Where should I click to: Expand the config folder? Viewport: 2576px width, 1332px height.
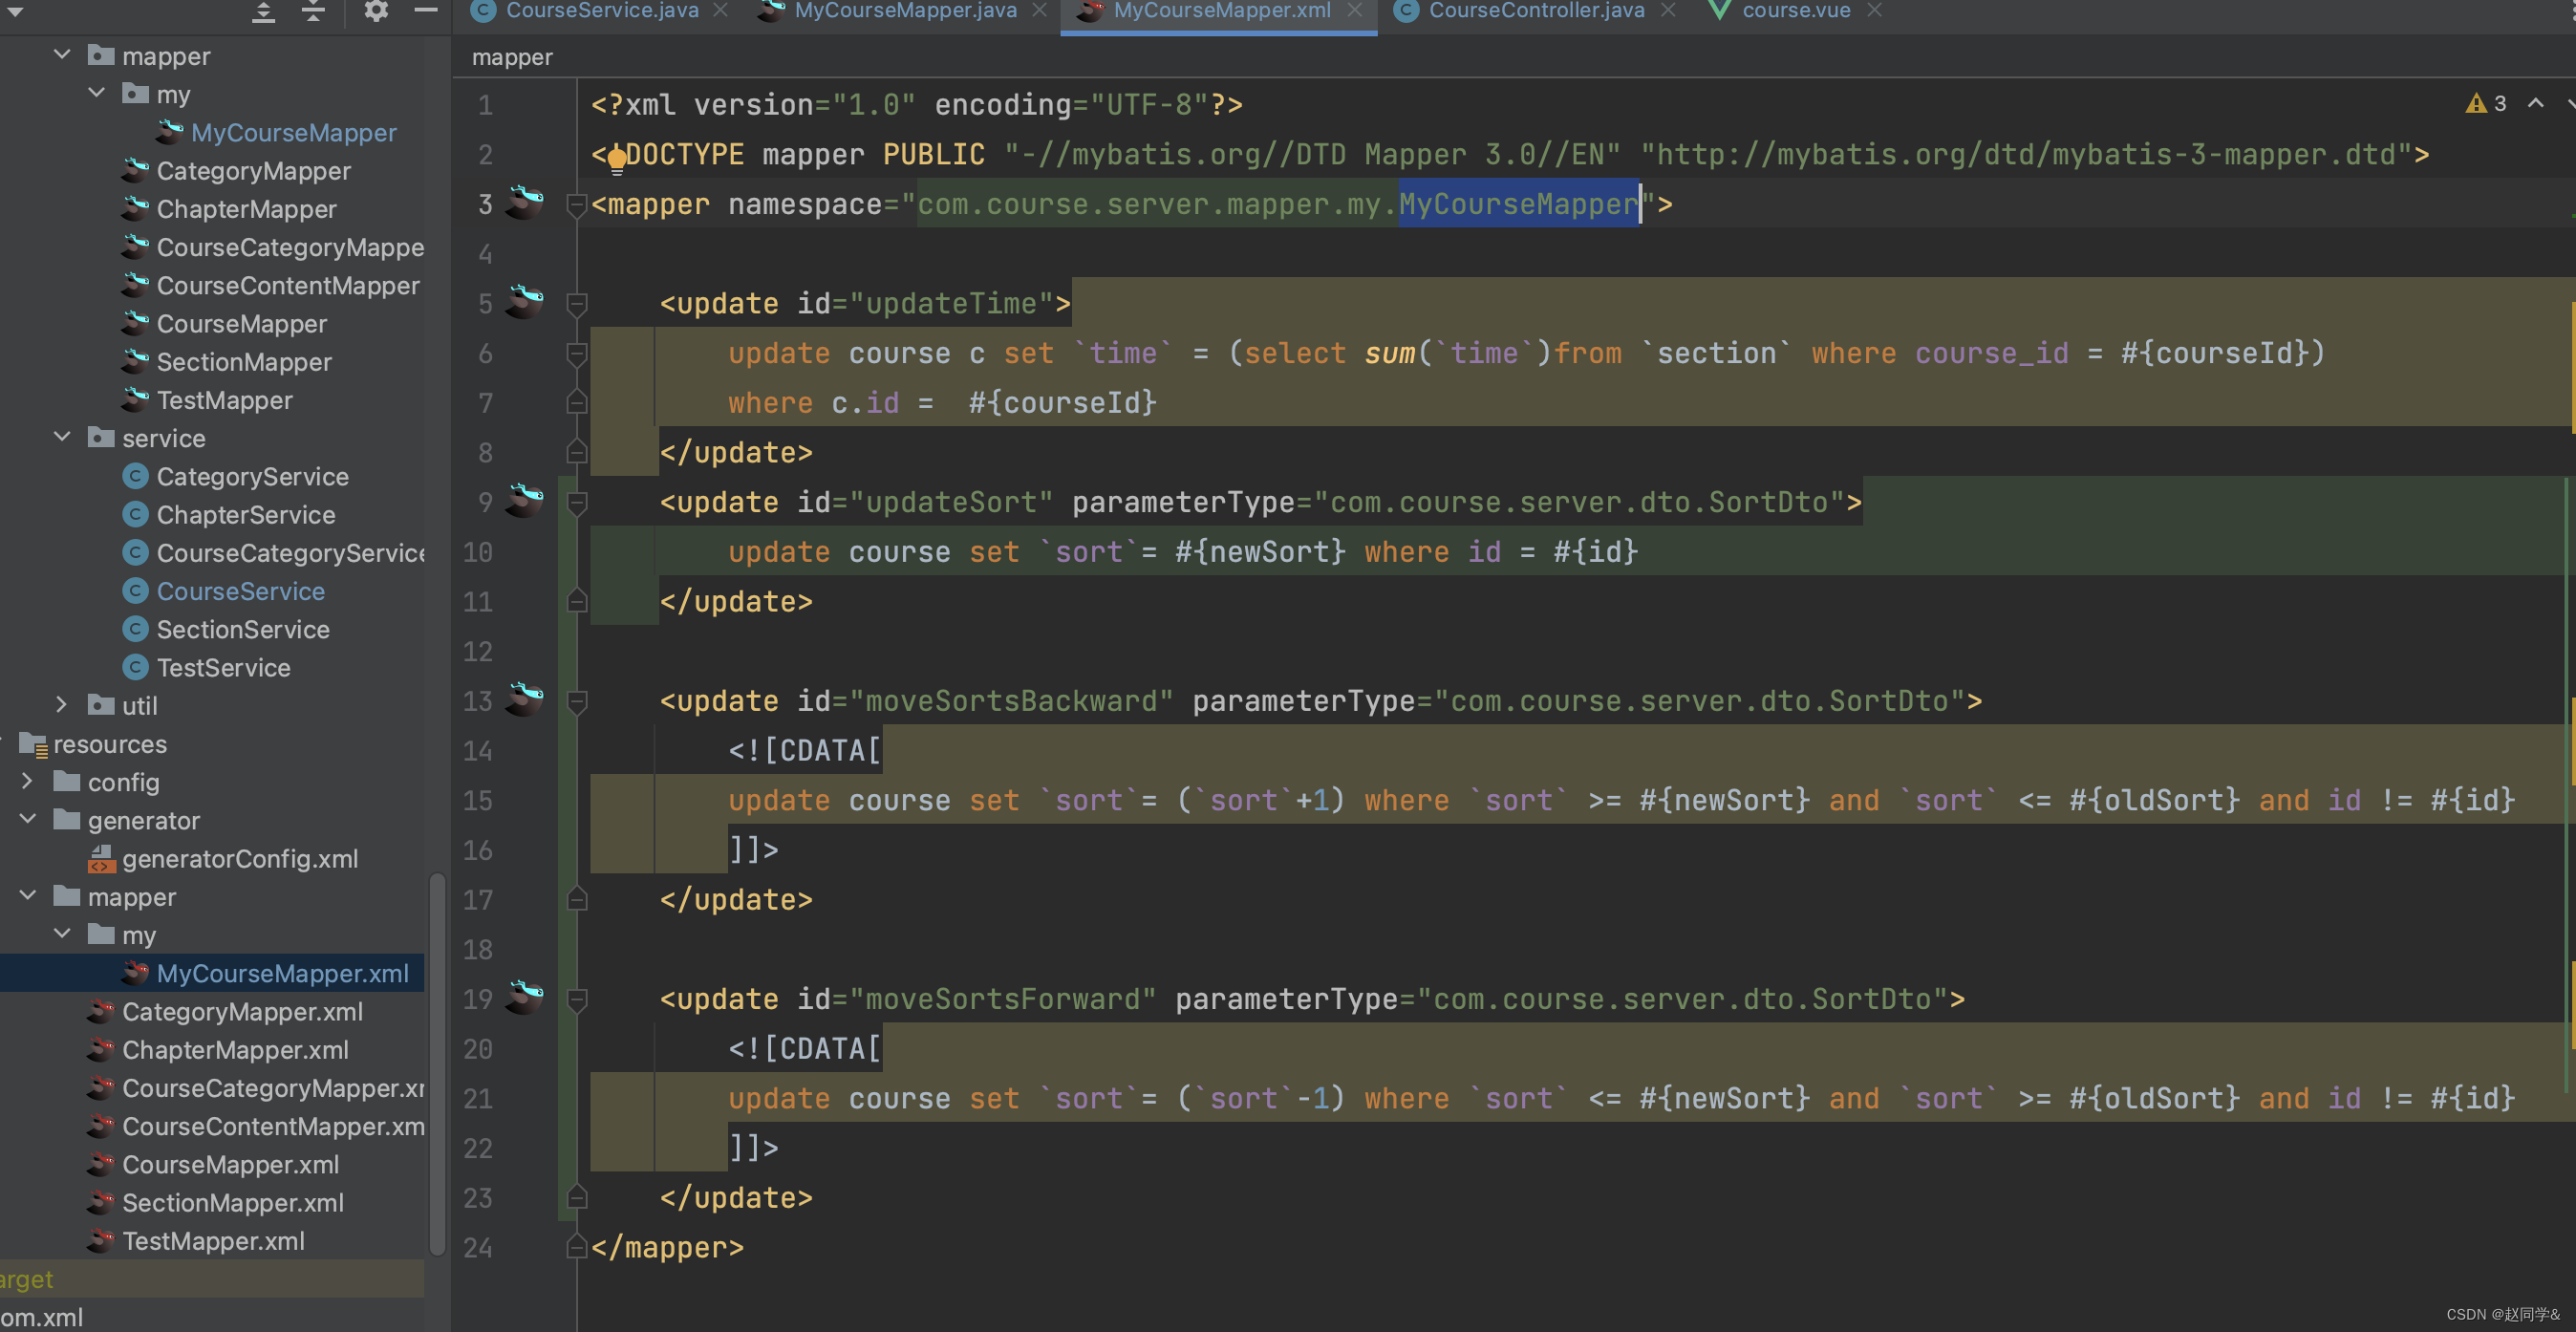(x=28, y=781)
